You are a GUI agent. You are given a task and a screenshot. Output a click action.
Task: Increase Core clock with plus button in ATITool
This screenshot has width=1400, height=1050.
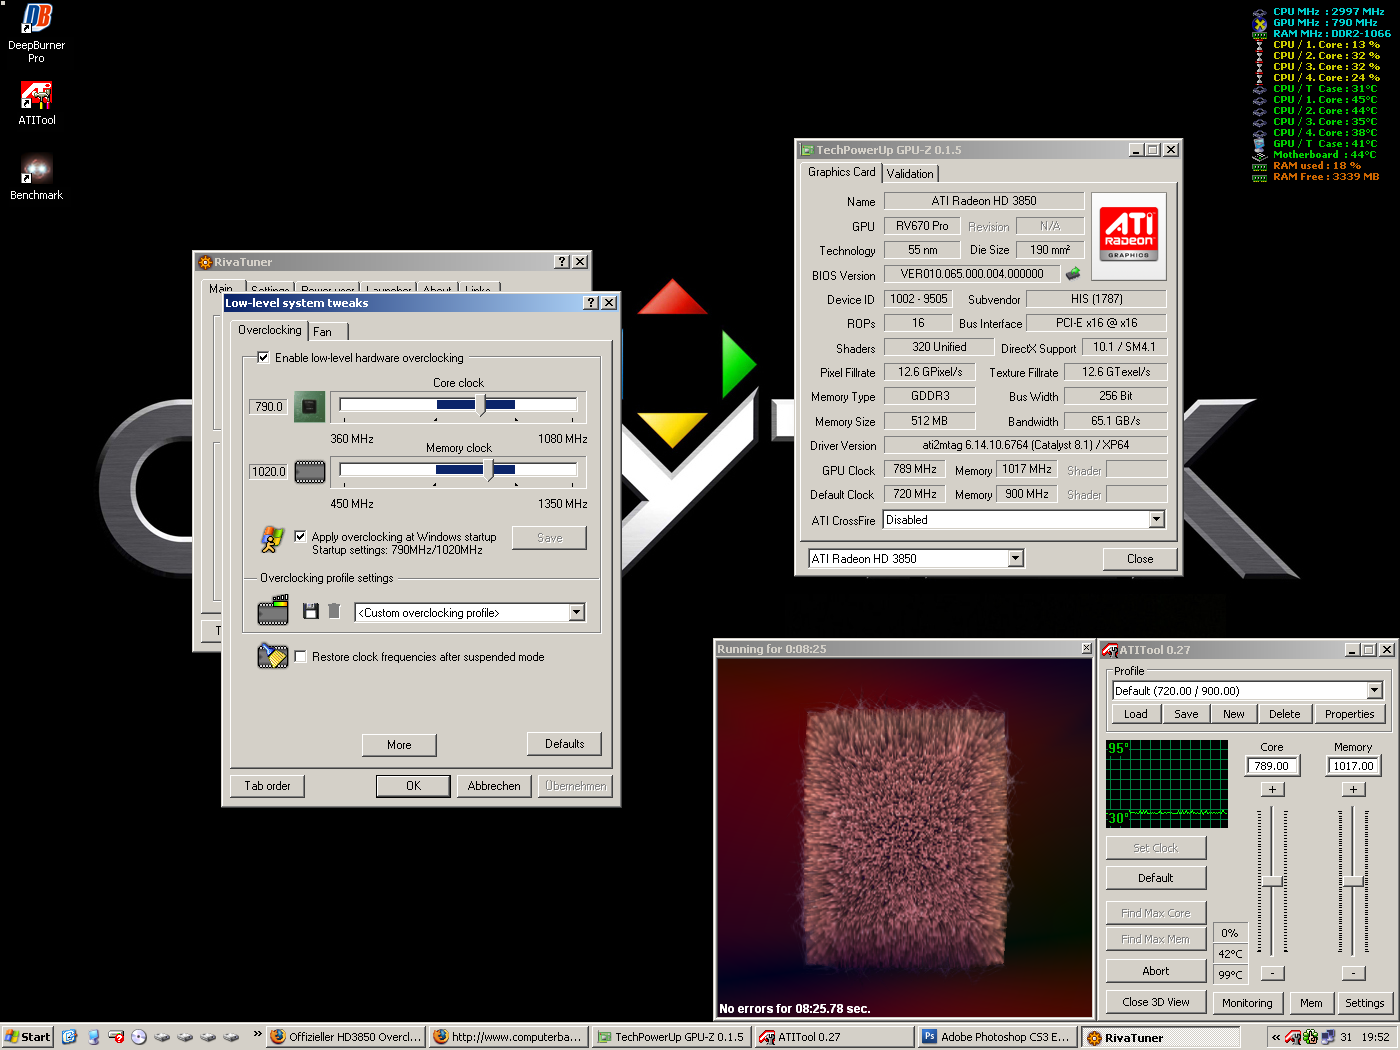point(1272,789)
